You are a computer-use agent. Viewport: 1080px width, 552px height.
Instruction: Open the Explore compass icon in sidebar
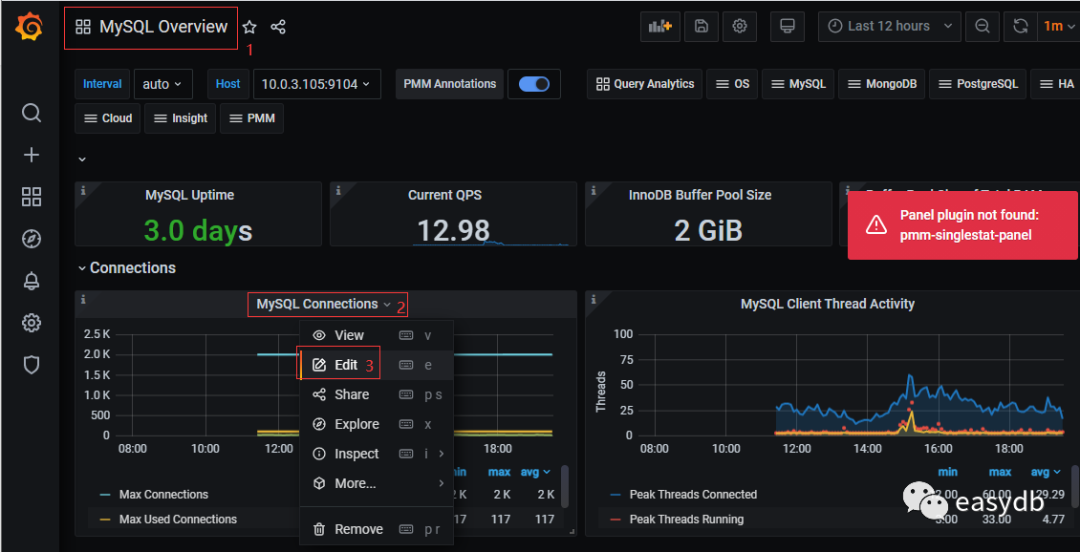point(31,239)
